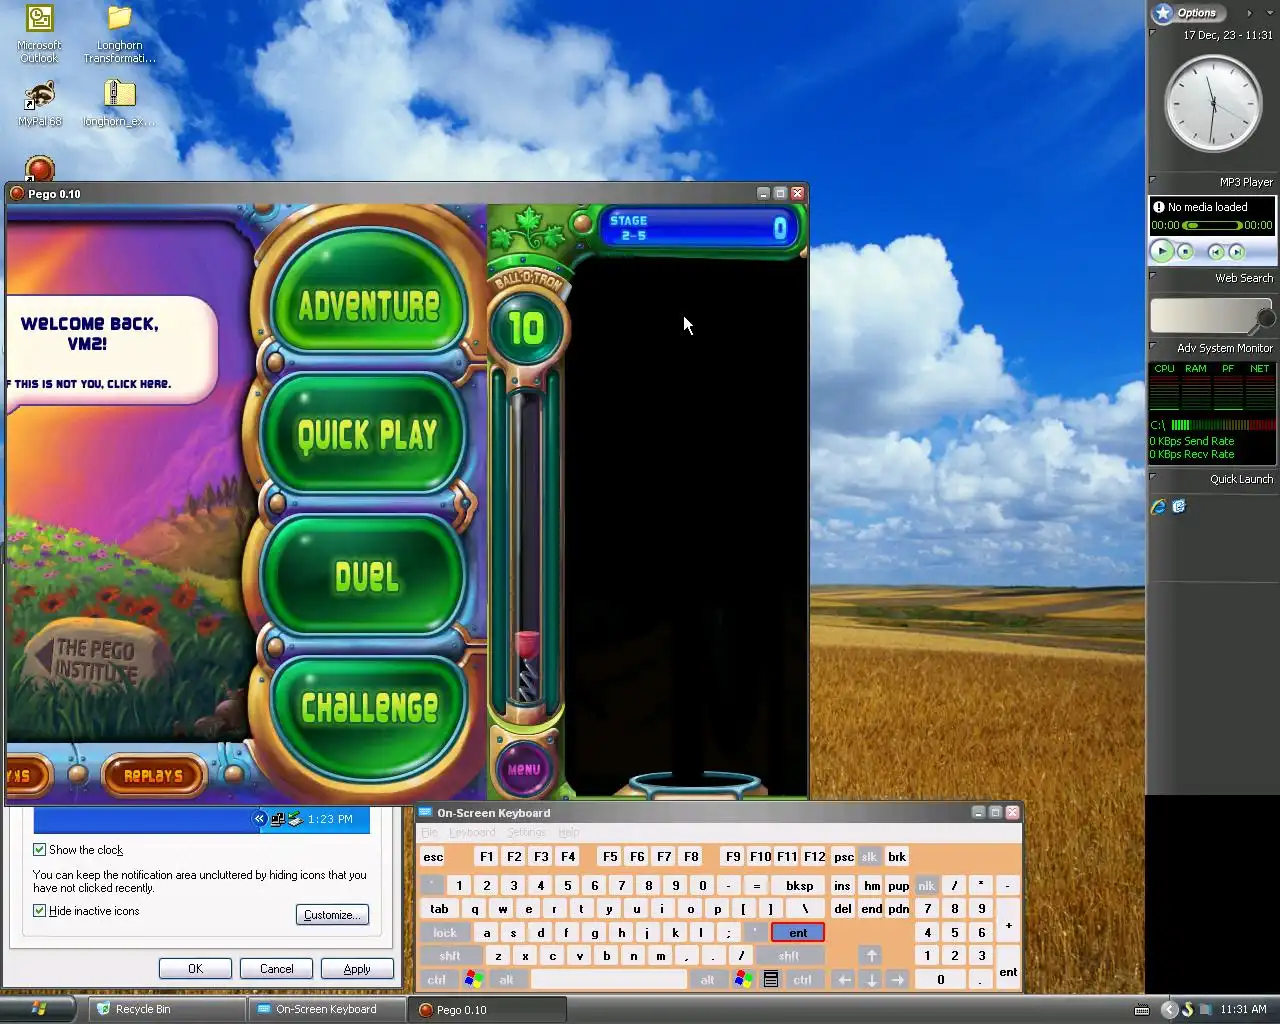This screenshot has height=1024, width=1280.
Task: Click the right arrow key on the keyboard
Action: coord(898,980)
